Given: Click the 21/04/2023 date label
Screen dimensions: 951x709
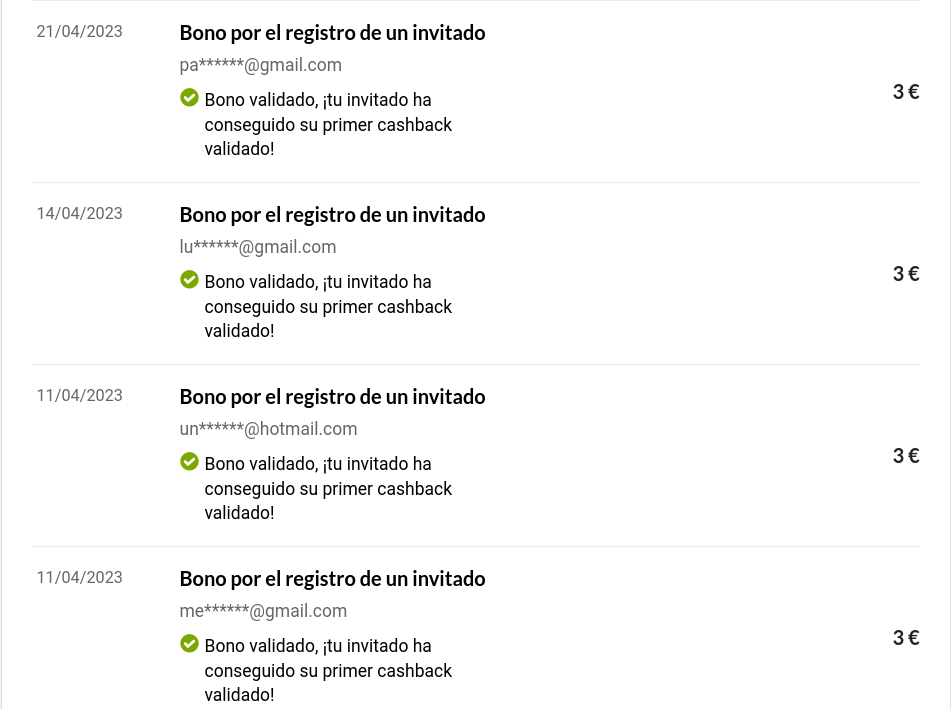Looking at the screenshot, I should [x=79, y=32].
